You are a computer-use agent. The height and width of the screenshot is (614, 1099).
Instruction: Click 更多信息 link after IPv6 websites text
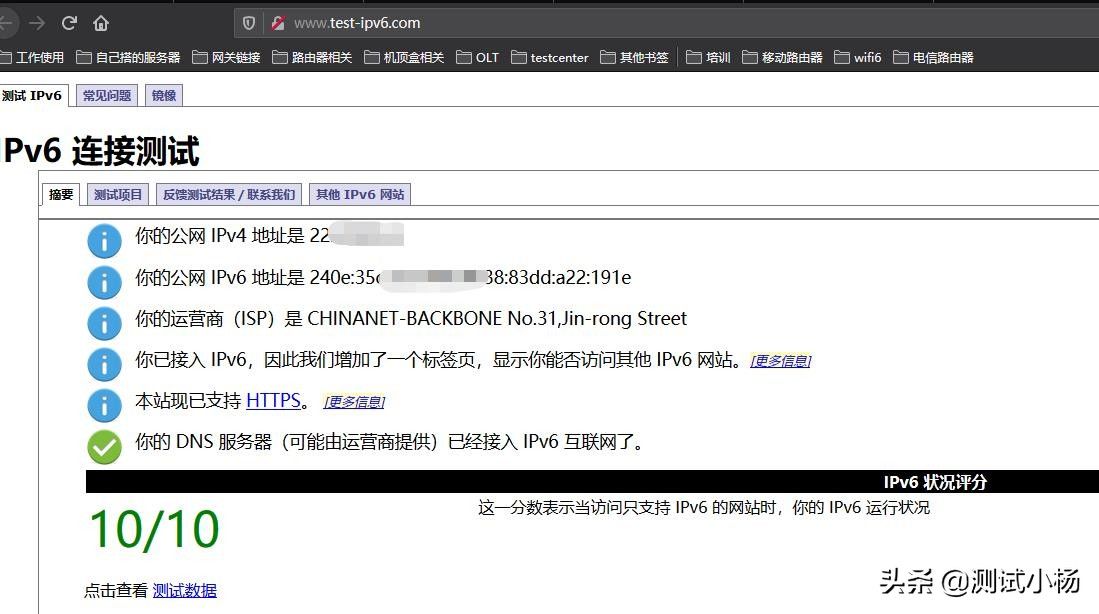point(781,361)
